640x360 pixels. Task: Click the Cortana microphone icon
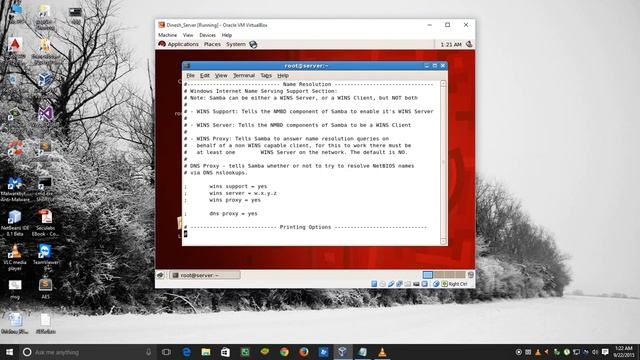pyautogui.click(x=149, y=352)
